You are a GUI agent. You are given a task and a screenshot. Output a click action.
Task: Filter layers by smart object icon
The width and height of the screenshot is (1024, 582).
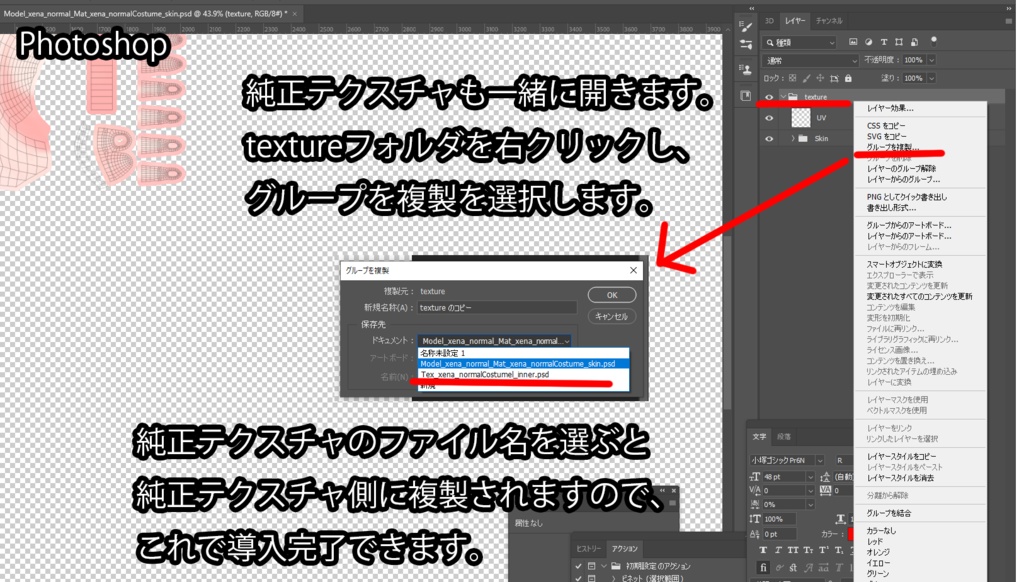pos(914,42)
